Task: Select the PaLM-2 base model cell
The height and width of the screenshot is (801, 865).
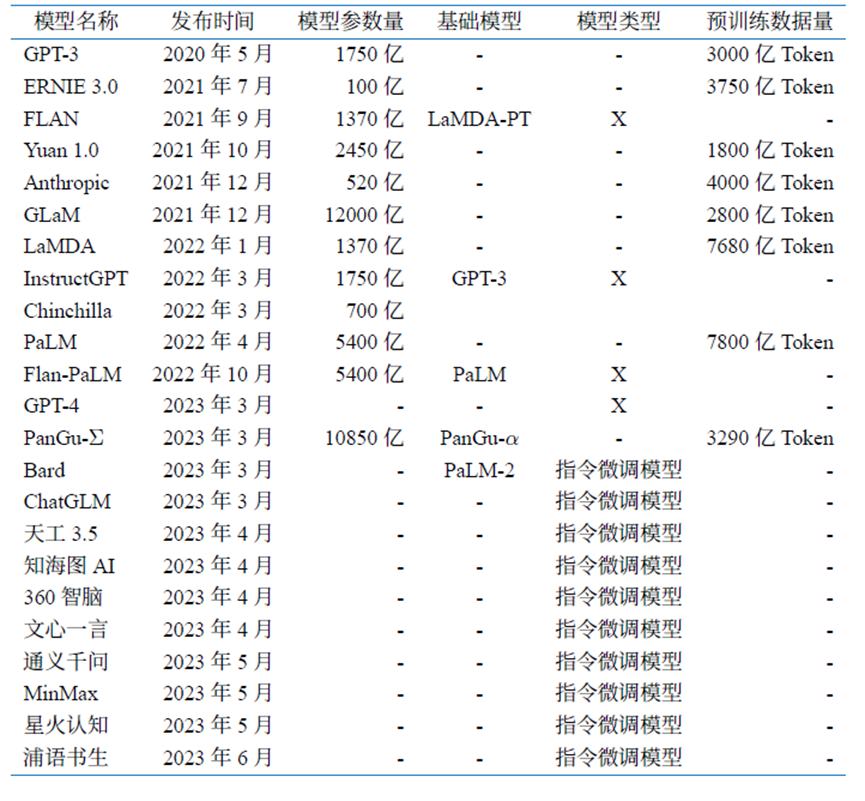Action: 479,470
